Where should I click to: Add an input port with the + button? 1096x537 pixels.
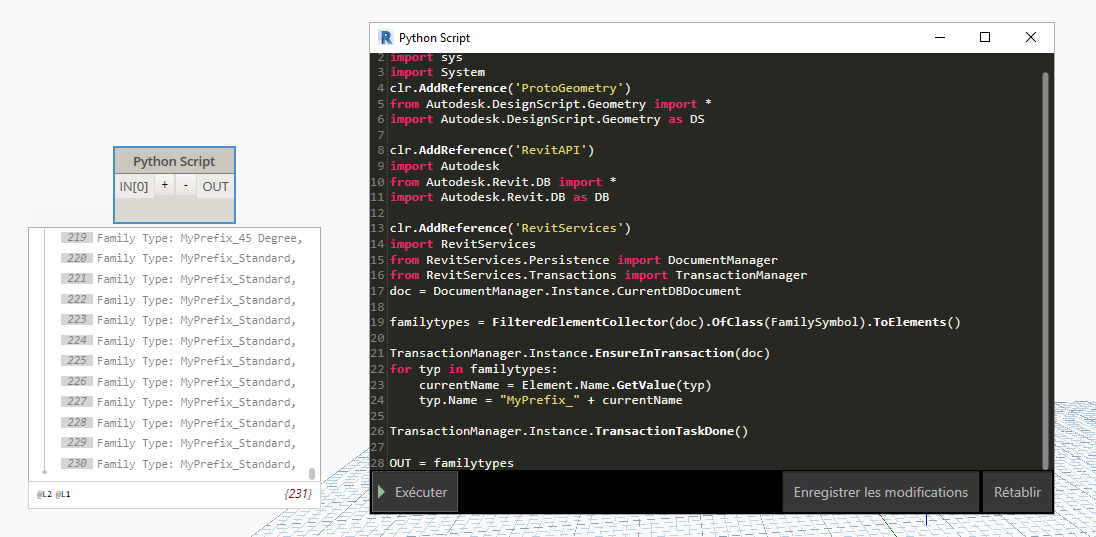(164, 185)
